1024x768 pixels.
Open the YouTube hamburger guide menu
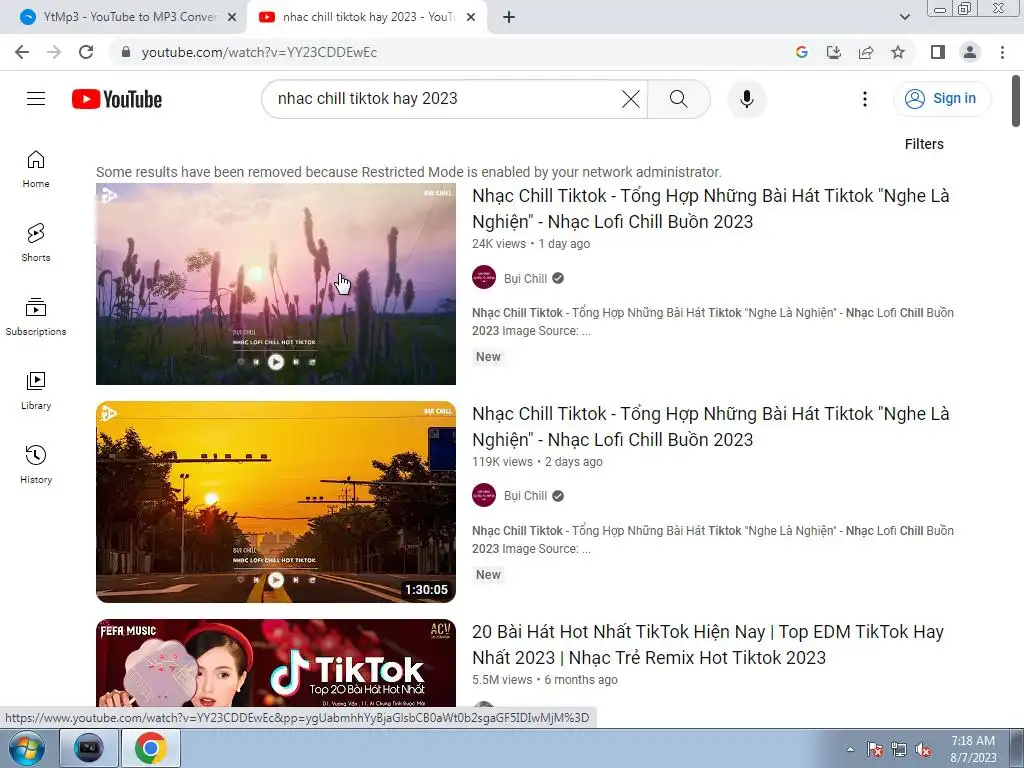(x=36, y=99)
